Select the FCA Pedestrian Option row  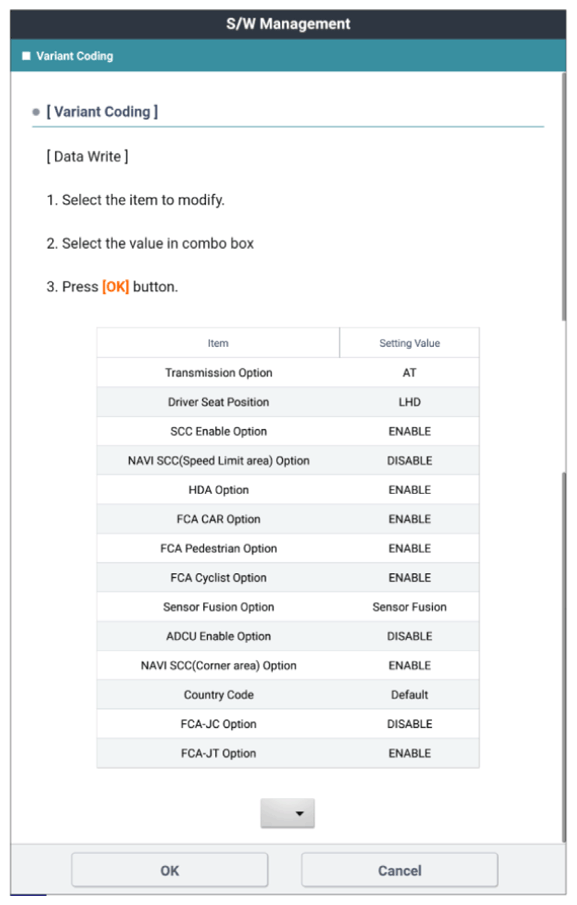tap(288, 548)
